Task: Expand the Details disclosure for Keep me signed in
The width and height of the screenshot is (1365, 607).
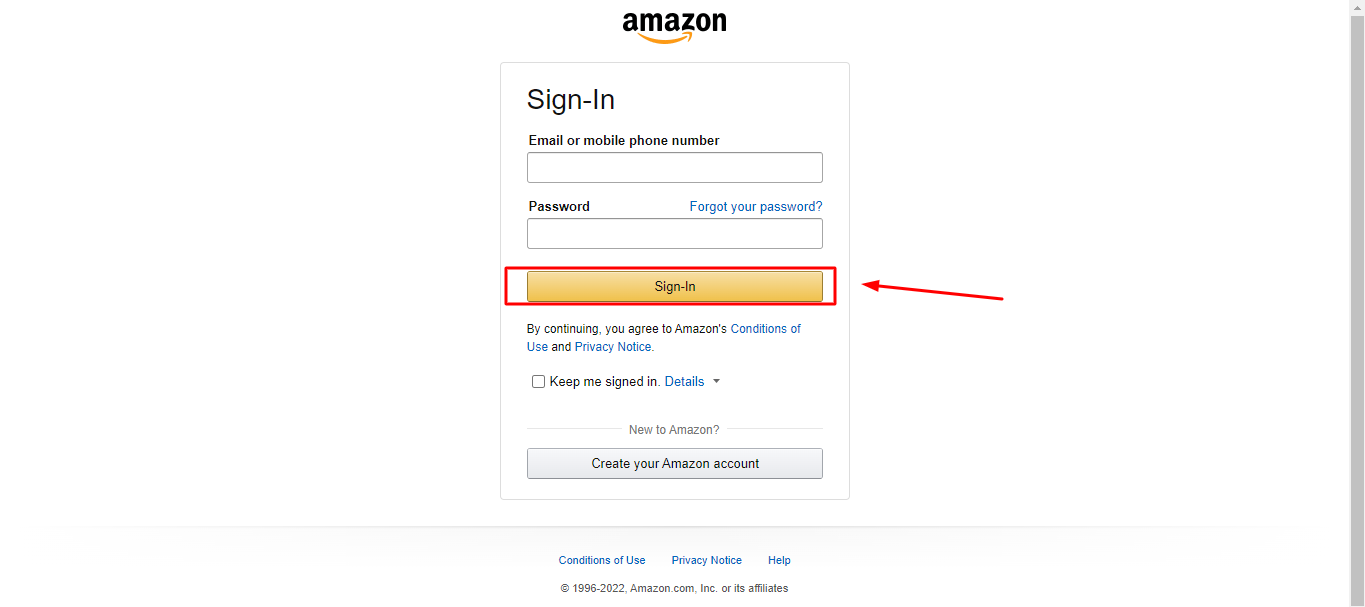Action: pyautogui.click(x=684, y=381)
